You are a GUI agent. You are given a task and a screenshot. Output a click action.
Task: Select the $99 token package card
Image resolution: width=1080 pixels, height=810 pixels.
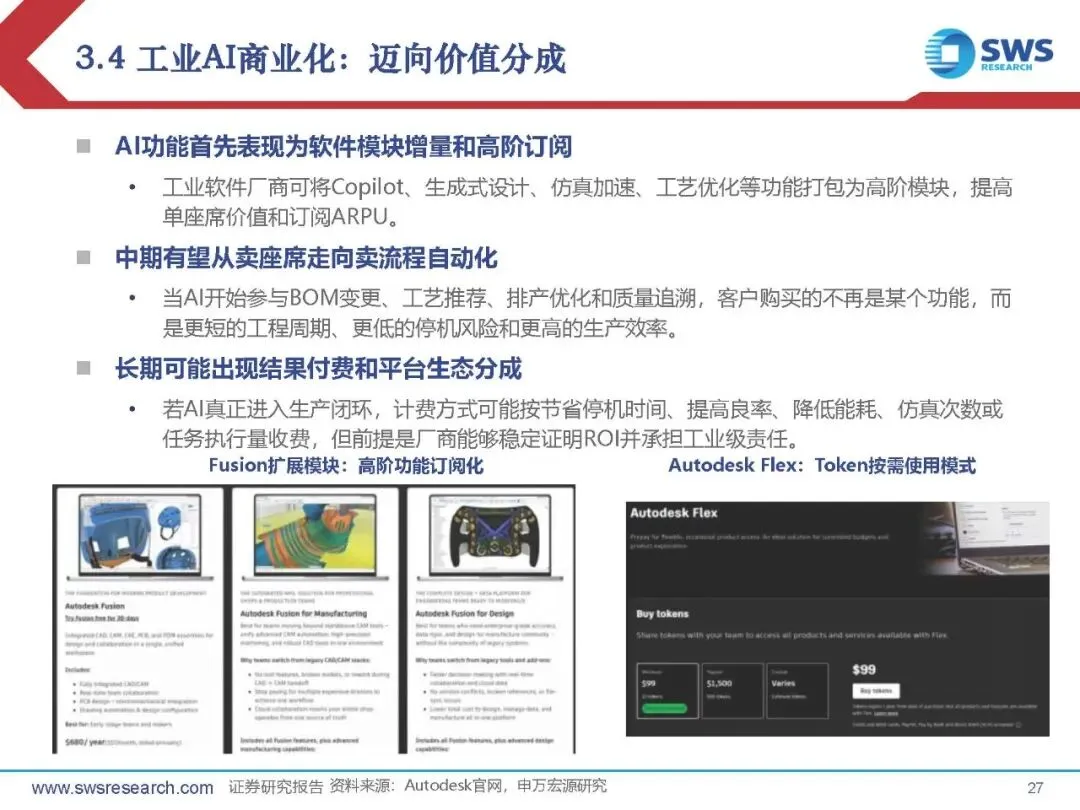coord(667,690)
